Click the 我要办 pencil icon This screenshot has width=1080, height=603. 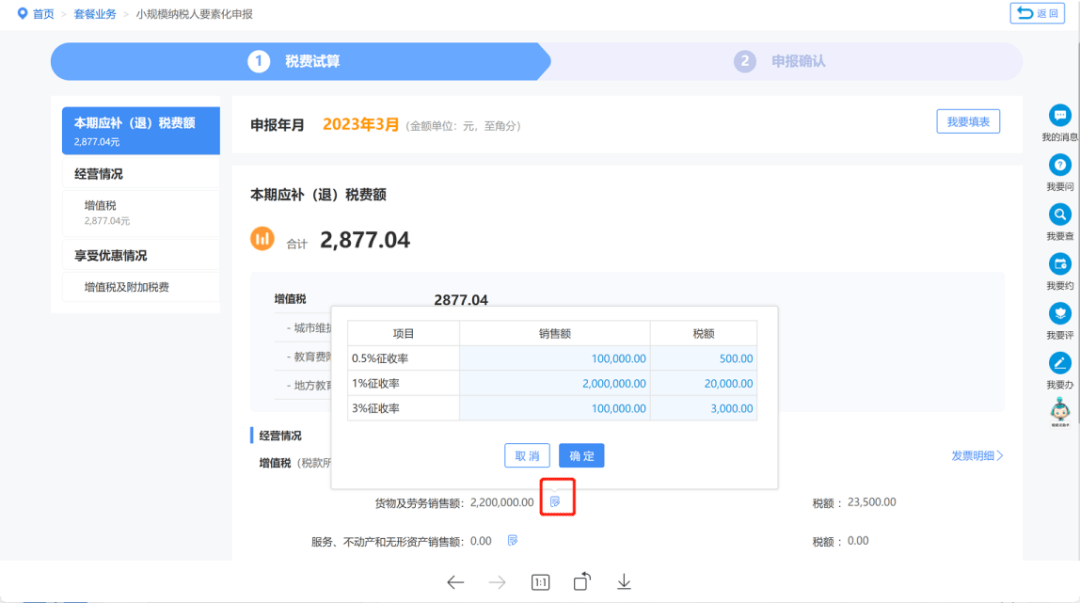(x=1059, y=363)
